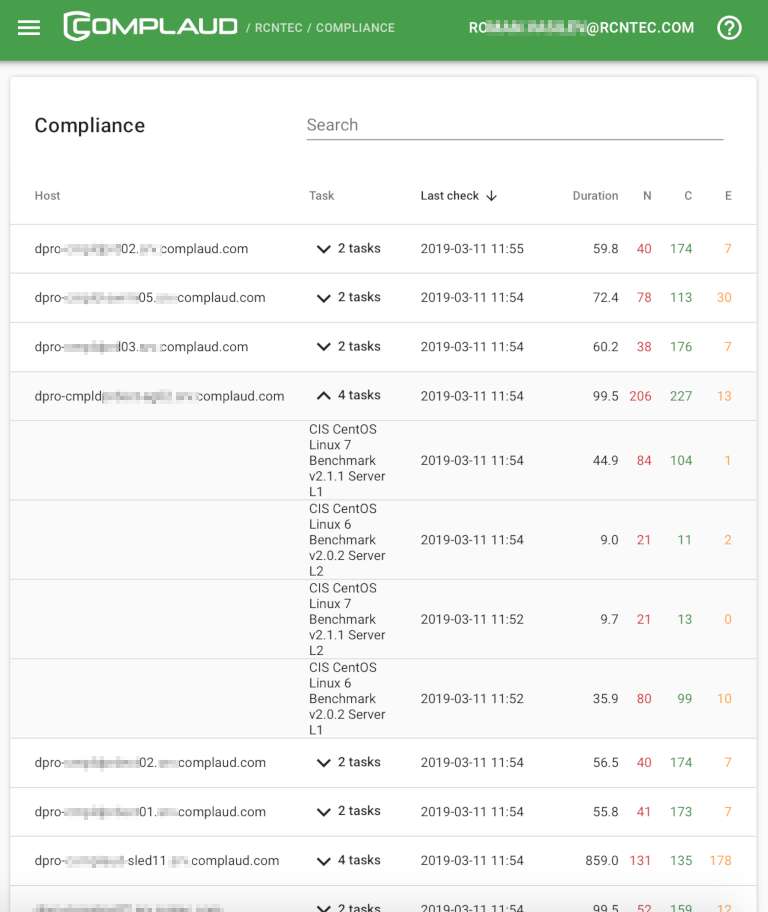Open the RCNTEC breadcrumb link
The height and width of the screenshot is (912, 768).
coord(277,28)
